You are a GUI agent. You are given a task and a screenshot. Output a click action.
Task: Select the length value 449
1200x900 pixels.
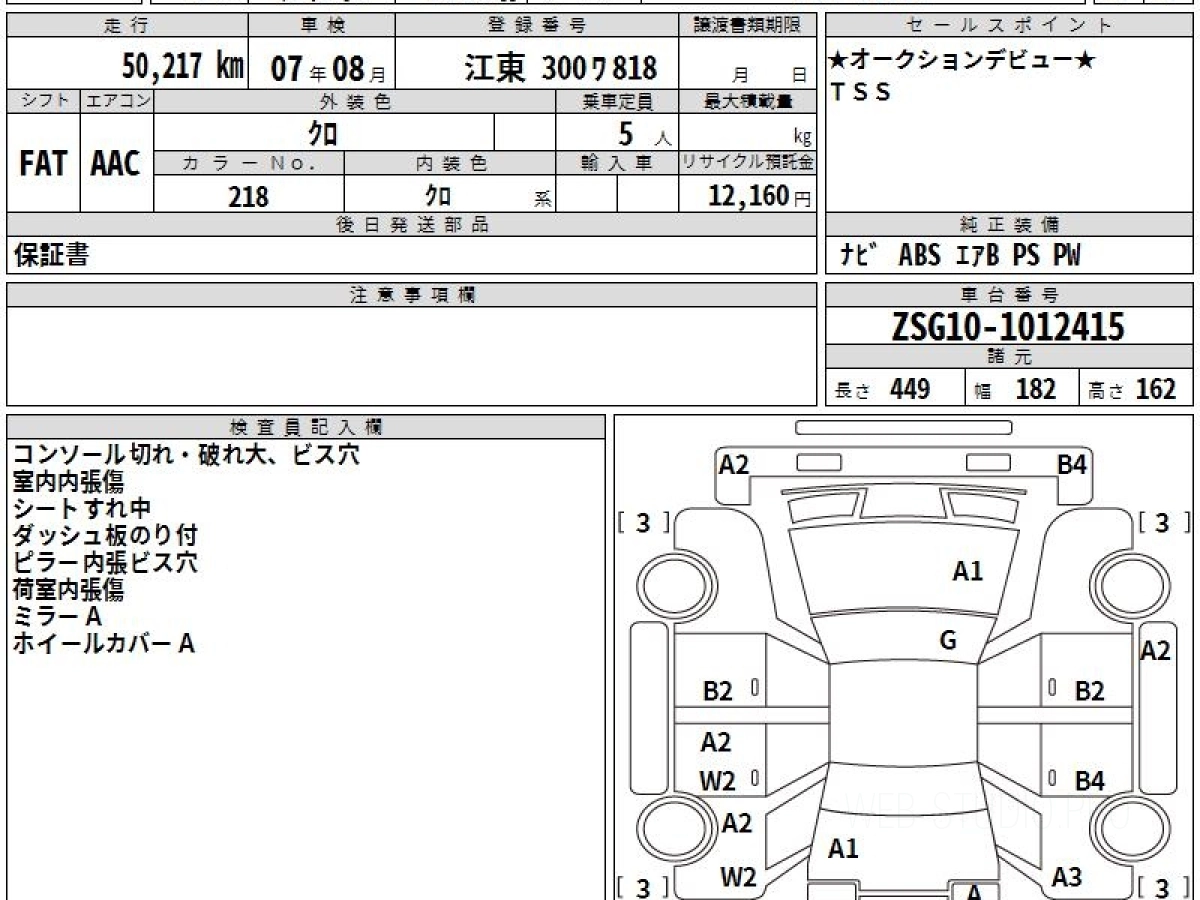pyautogui.click(x=910, y=389)
